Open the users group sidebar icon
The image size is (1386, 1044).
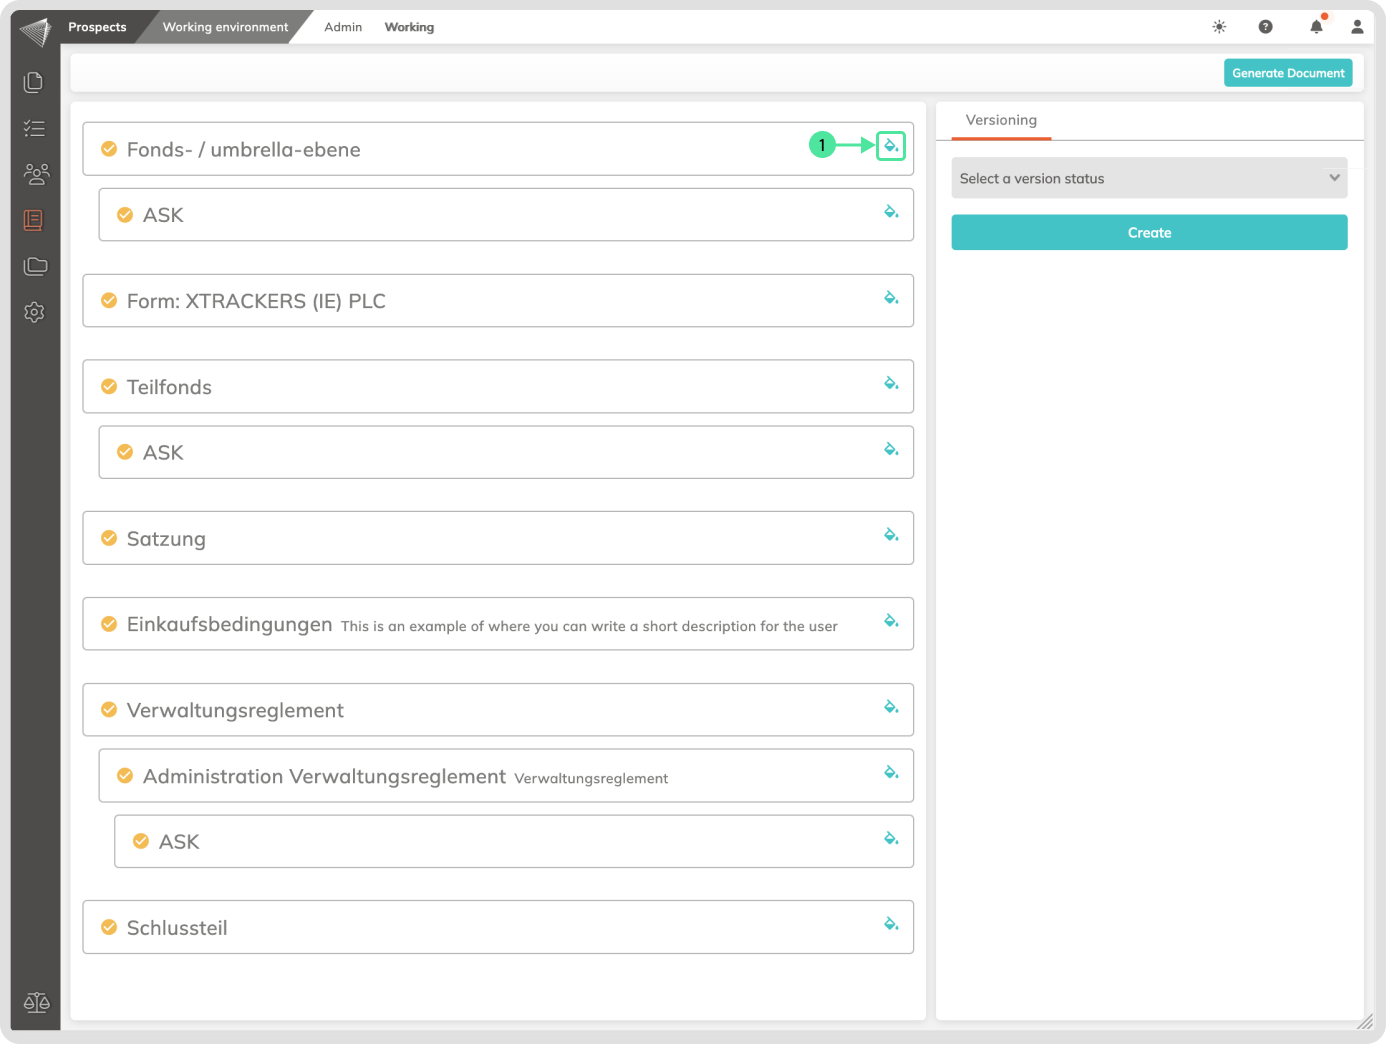[36, 174]
